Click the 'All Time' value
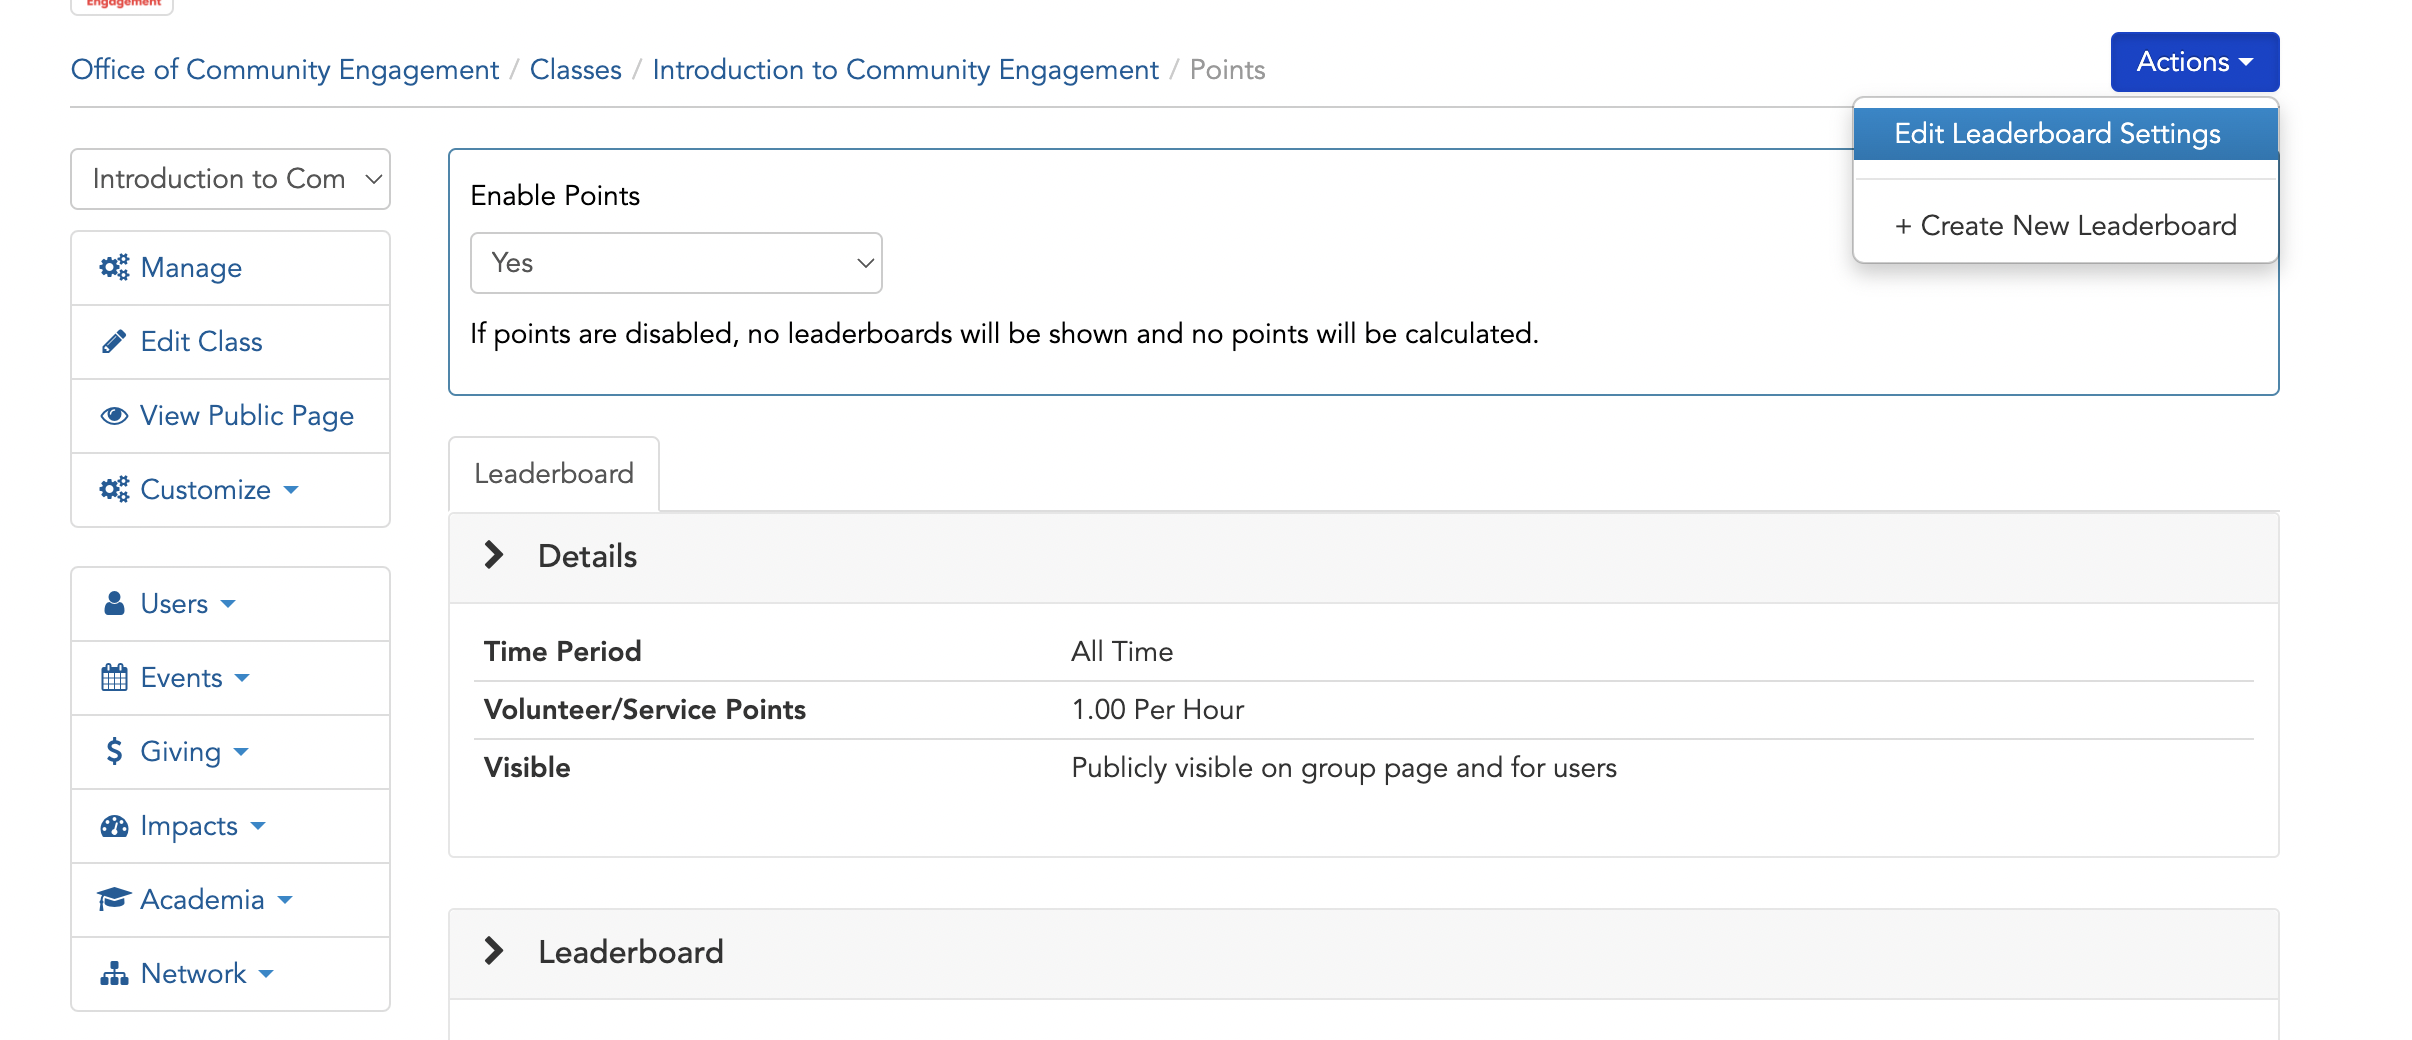2412x1040 pixels. pos(1122,652)
